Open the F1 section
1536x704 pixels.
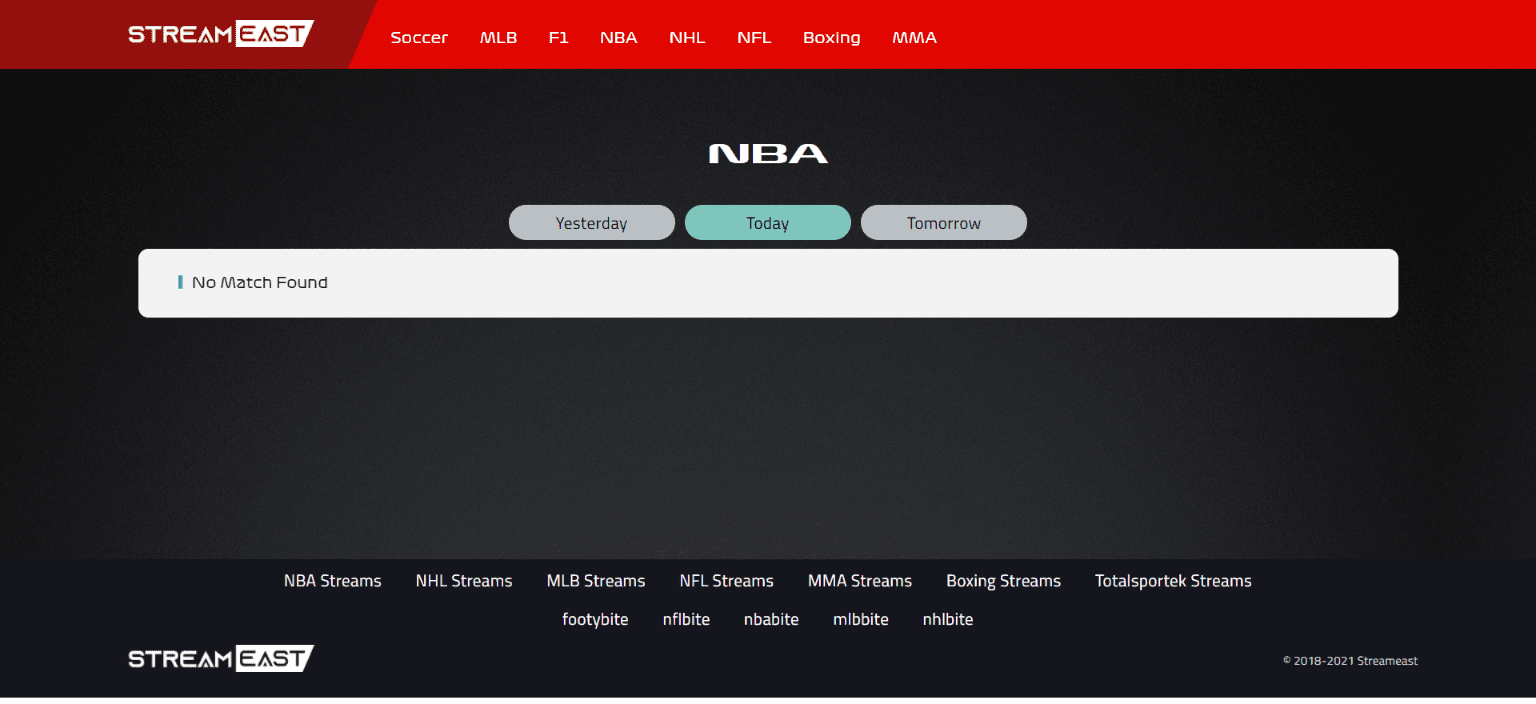[558, 37]
